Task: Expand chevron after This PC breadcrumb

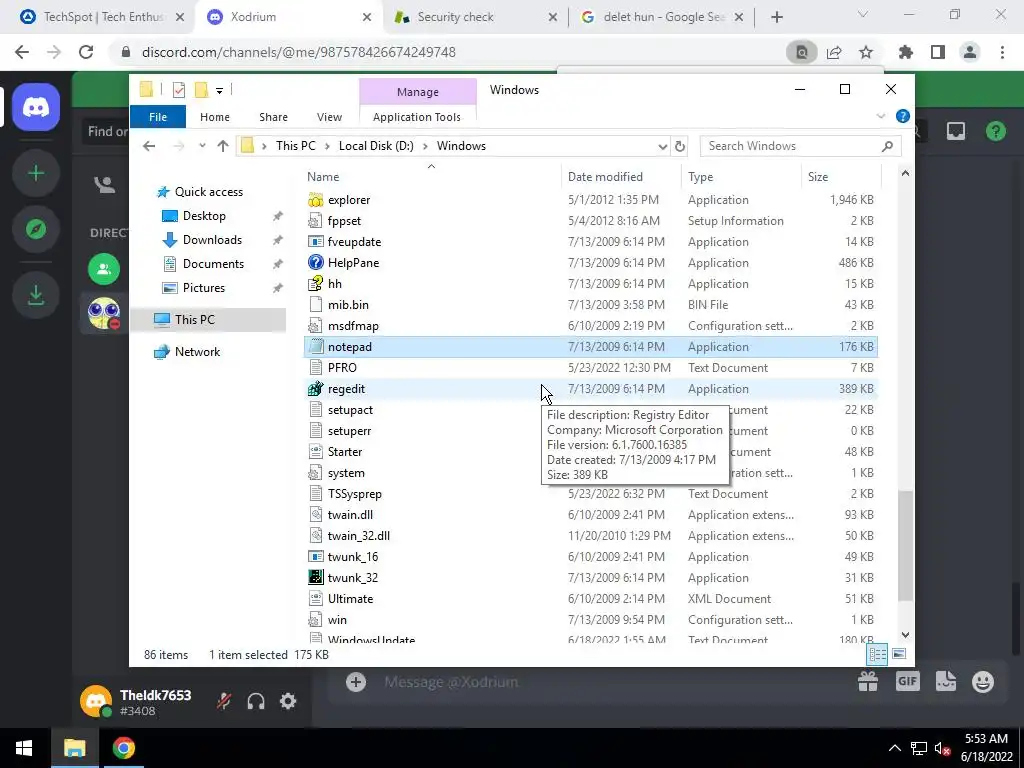Action: click(x=327, y=146)
